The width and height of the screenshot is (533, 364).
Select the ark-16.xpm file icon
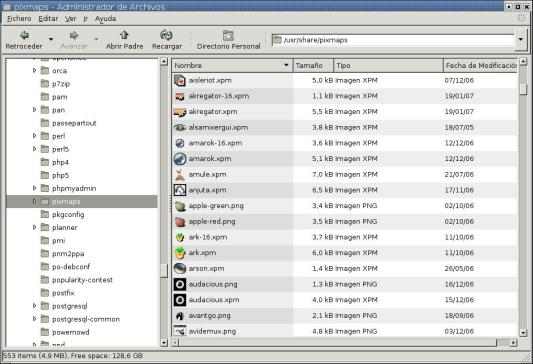[180, 237]
